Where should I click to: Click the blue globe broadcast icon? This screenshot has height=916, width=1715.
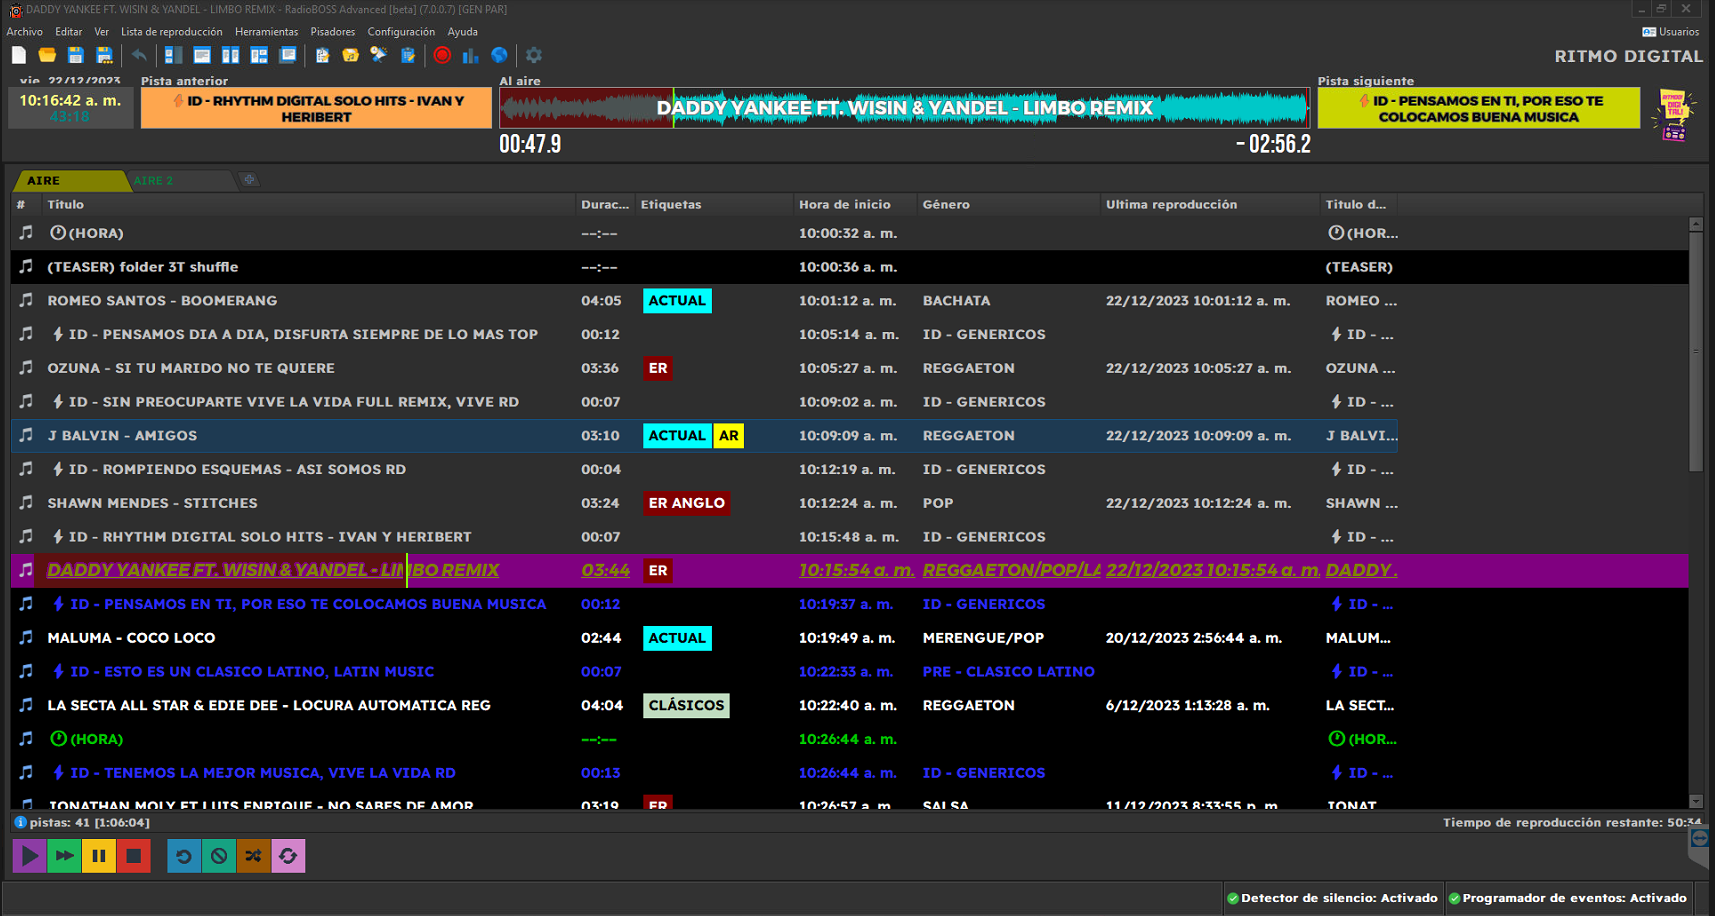tap(499, 55)
